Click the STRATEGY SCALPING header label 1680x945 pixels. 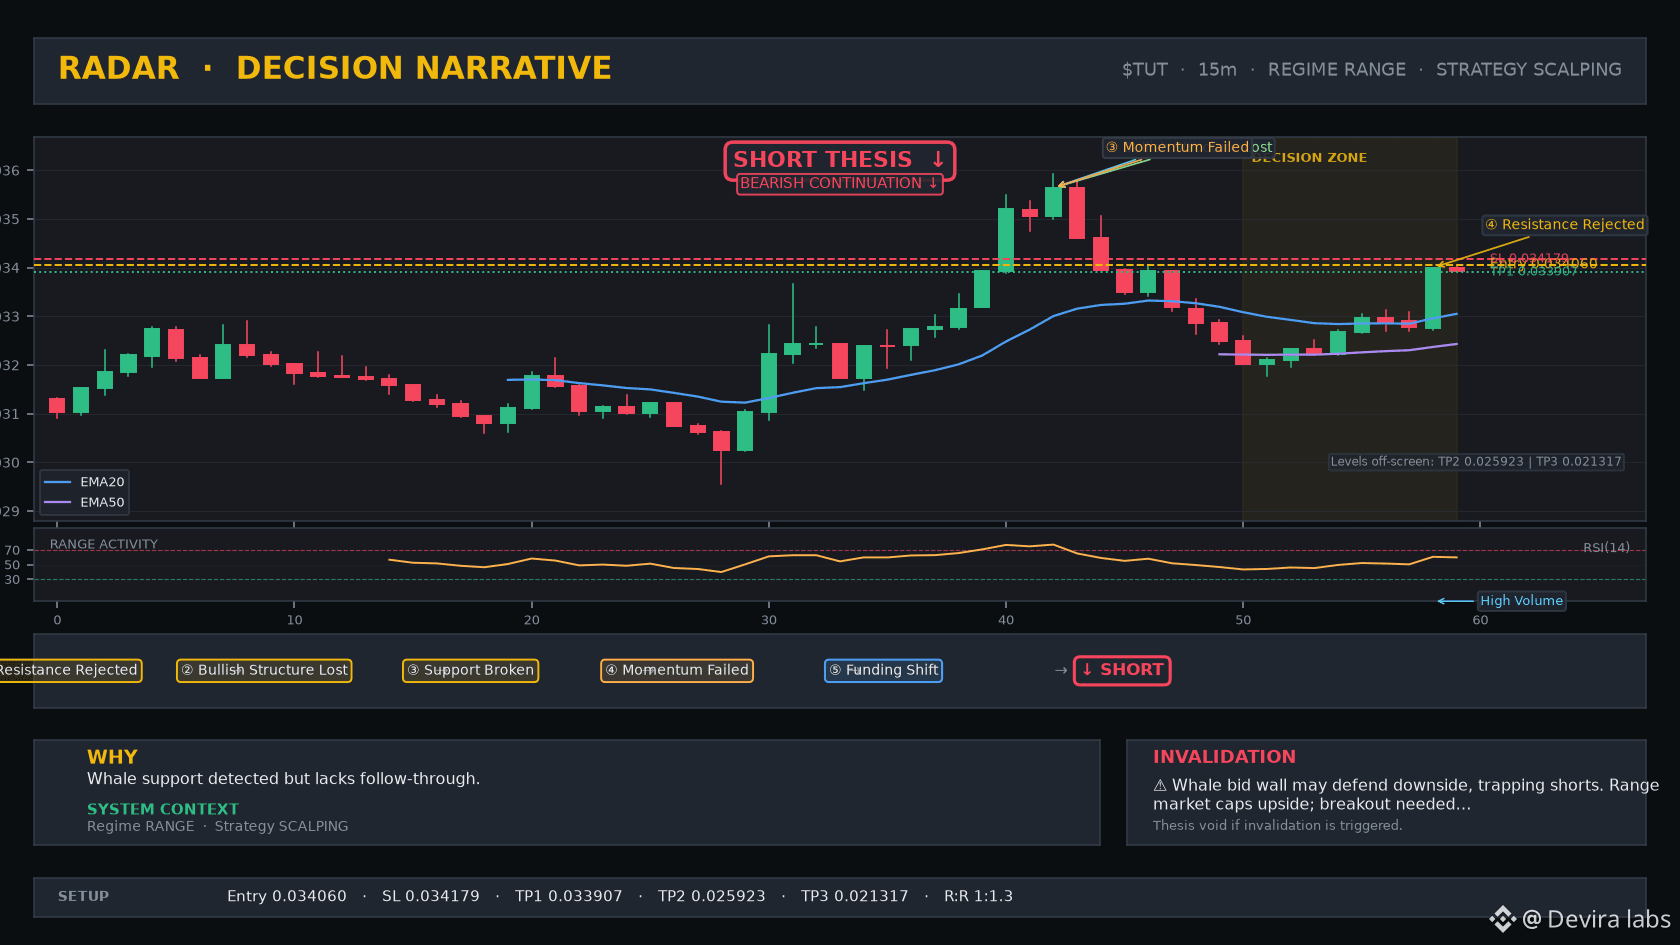pos(1528,70)
